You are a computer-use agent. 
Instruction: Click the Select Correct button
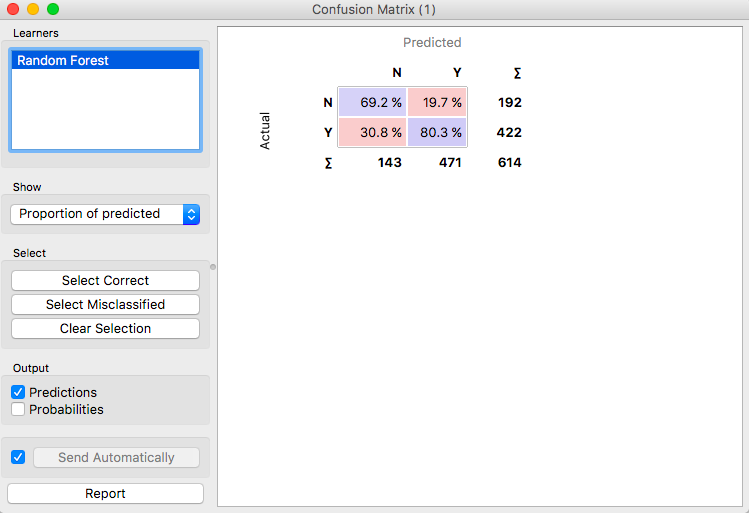105,281
